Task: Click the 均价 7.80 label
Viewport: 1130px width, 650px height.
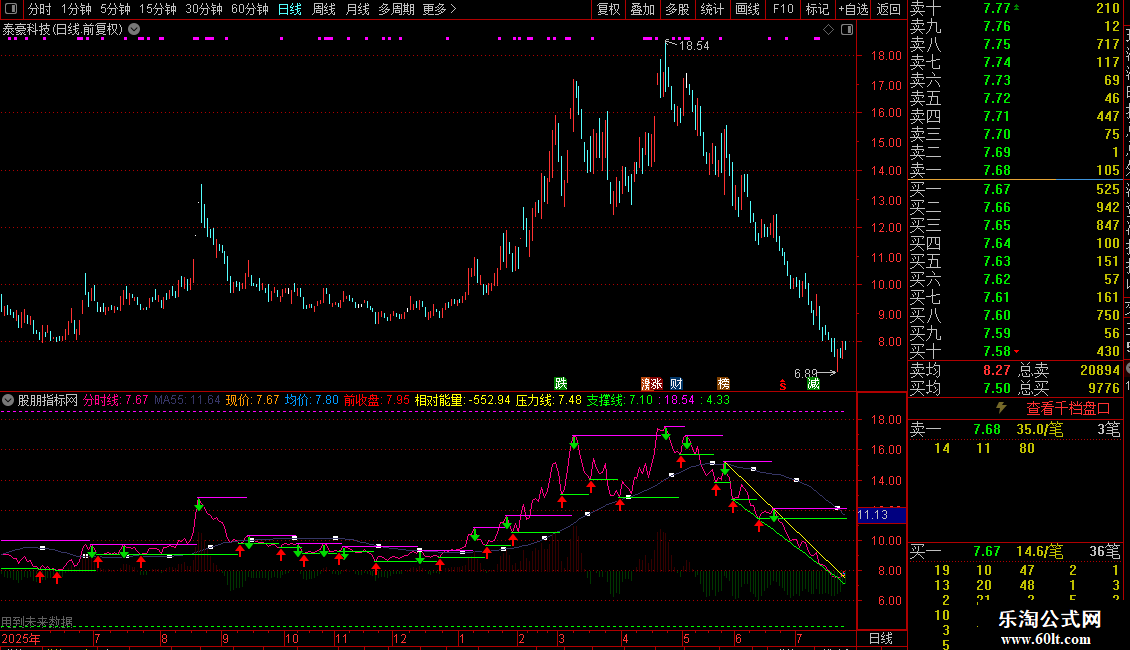Action: [x=311, y=400]
